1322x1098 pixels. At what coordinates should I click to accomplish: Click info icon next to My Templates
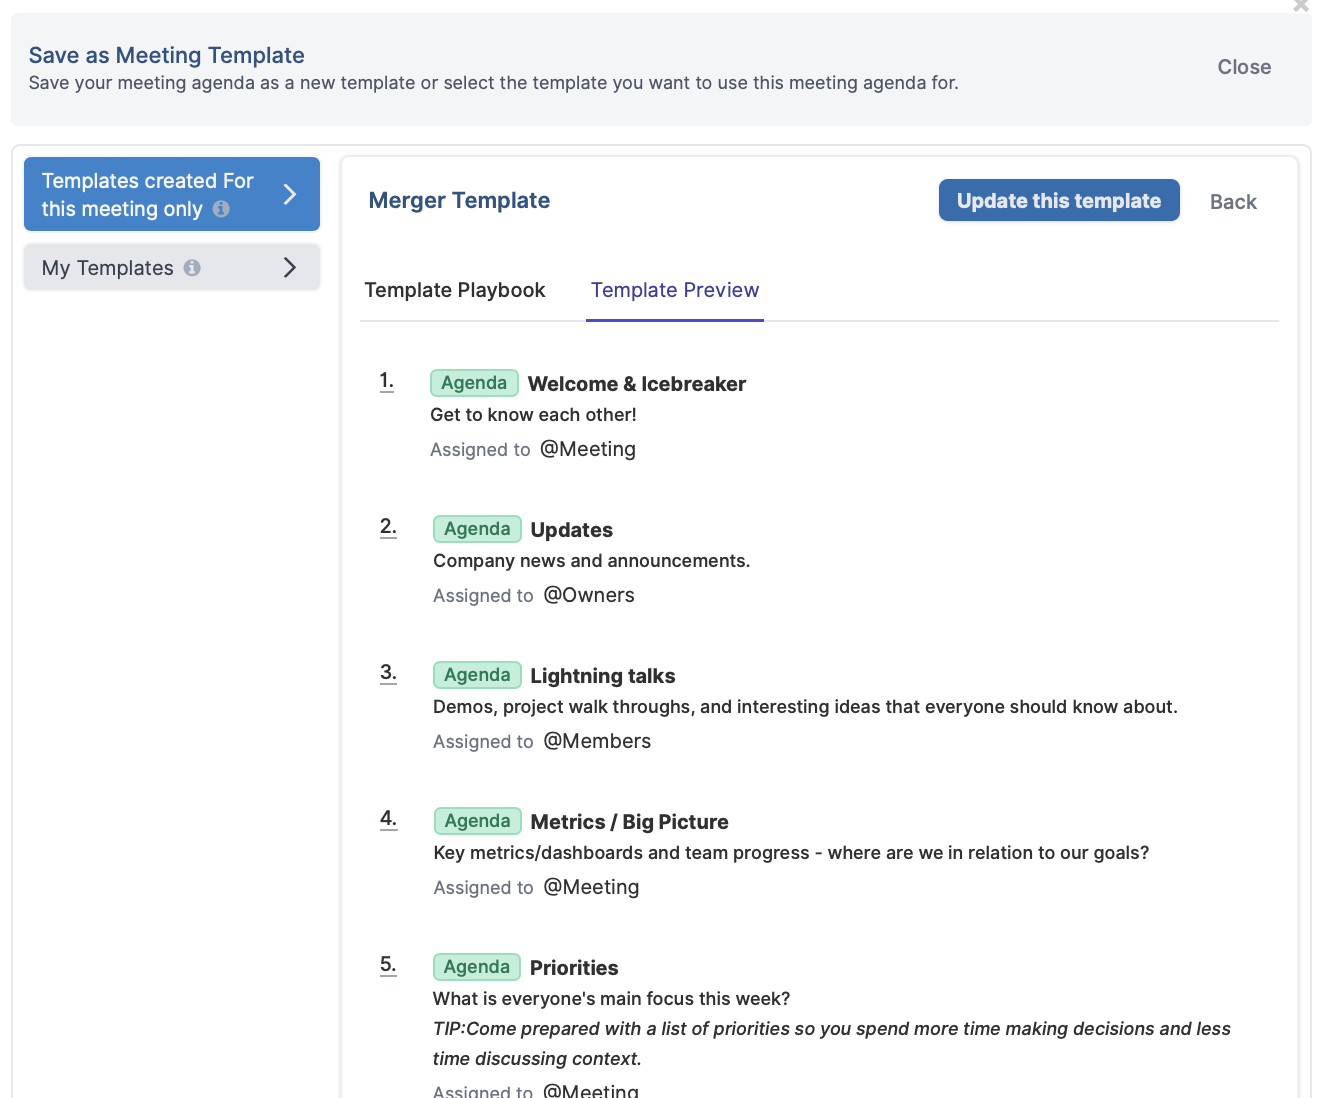tap(192, 268)
